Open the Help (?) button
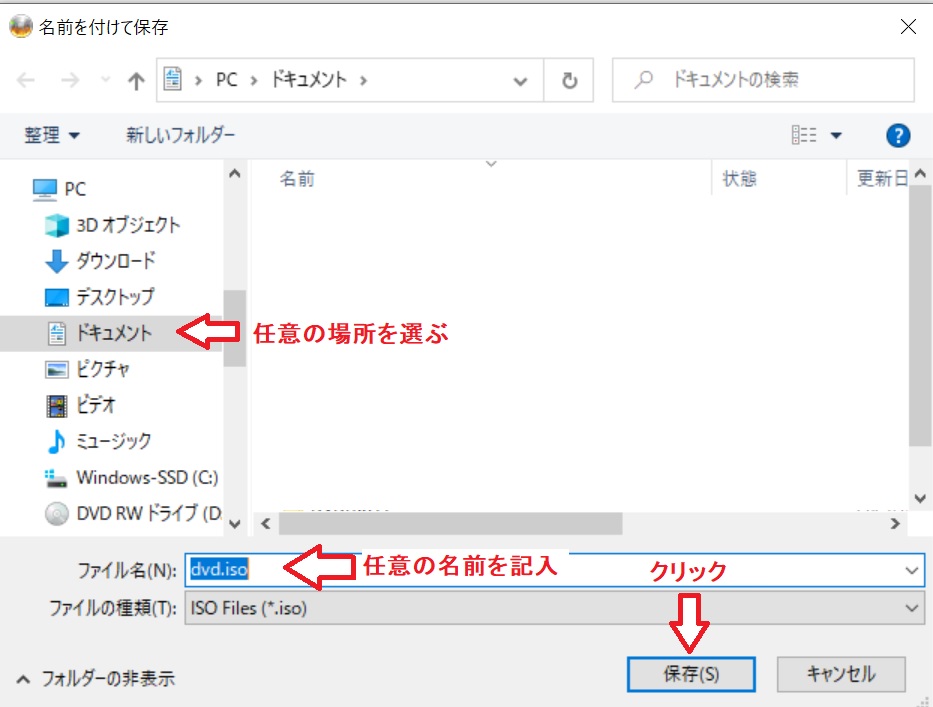This screenshot has height=707, width=933. point(897,135)
